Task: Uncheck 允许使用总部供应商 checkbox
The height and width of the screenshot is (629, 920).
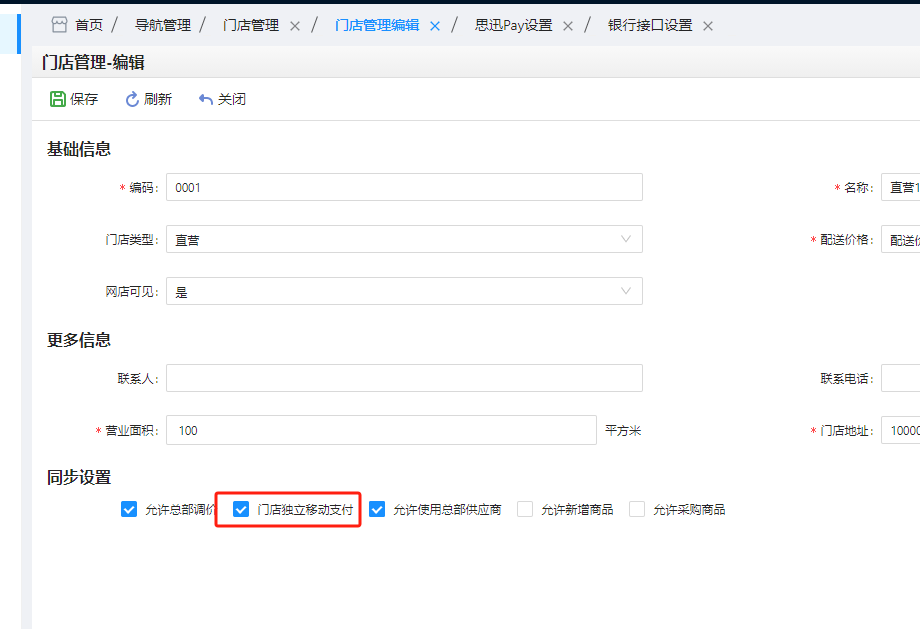Action: click(377, 509)
